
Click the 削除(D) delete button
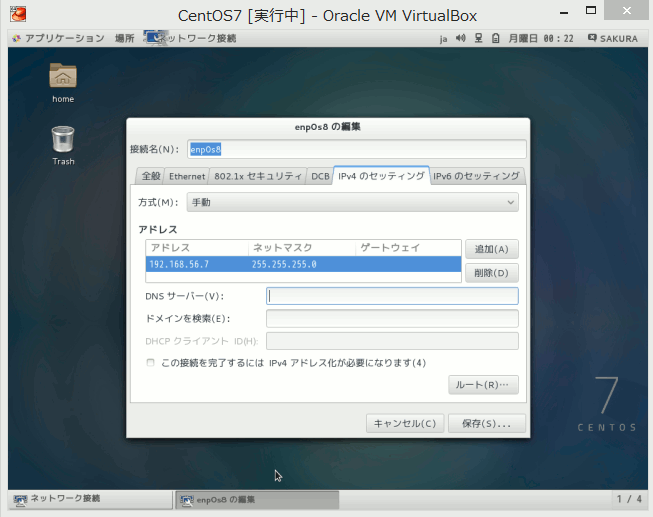tap(491, 272)
